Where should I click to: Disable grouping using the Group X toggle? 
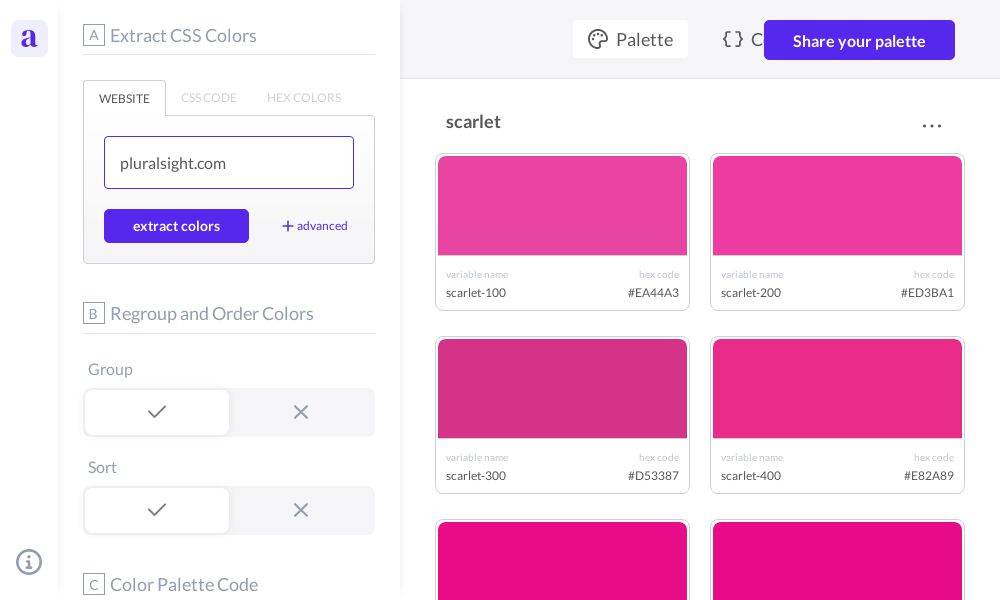tap(301, 412)
